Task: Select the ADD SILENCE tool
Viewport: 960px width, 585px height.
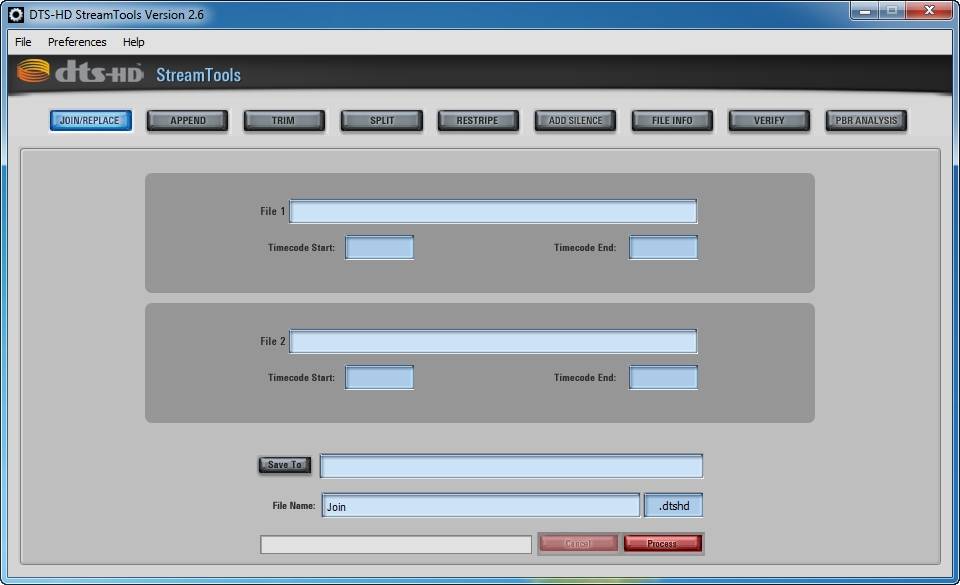Action: (x=575, y=121)
